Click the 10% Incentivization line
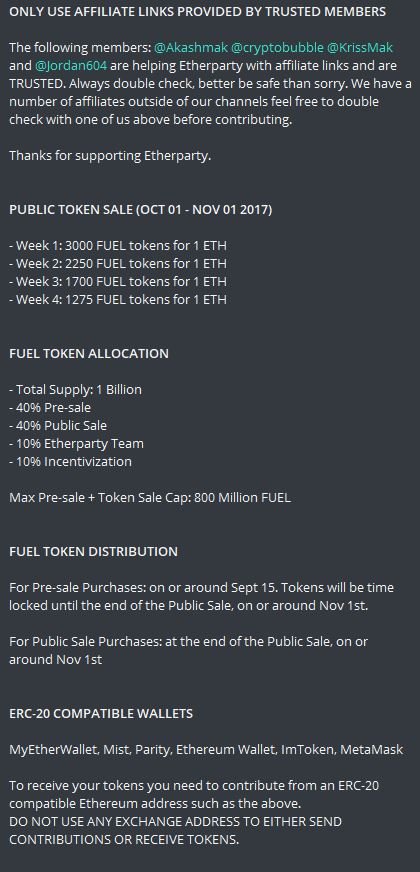This screenshot has width=420, height=872. click(x=71, y=462)
